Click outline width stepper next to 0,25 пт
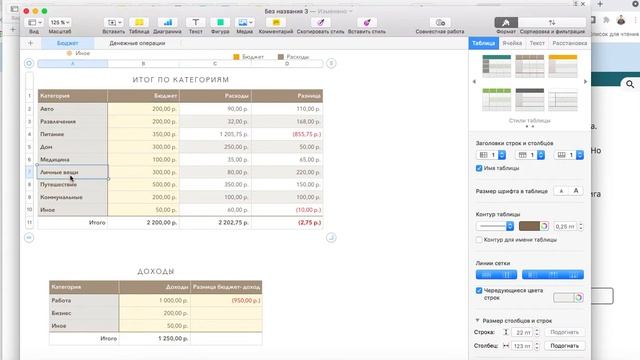The image size is (640, 360). point(581,226)
